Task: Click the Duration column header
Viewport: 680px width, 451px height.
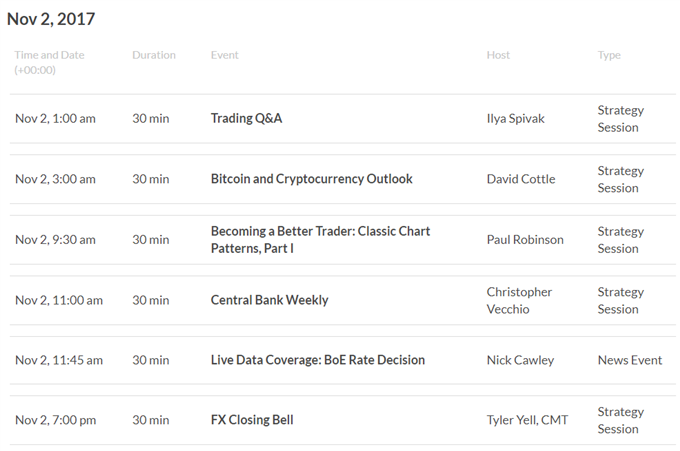Action: 154,55
